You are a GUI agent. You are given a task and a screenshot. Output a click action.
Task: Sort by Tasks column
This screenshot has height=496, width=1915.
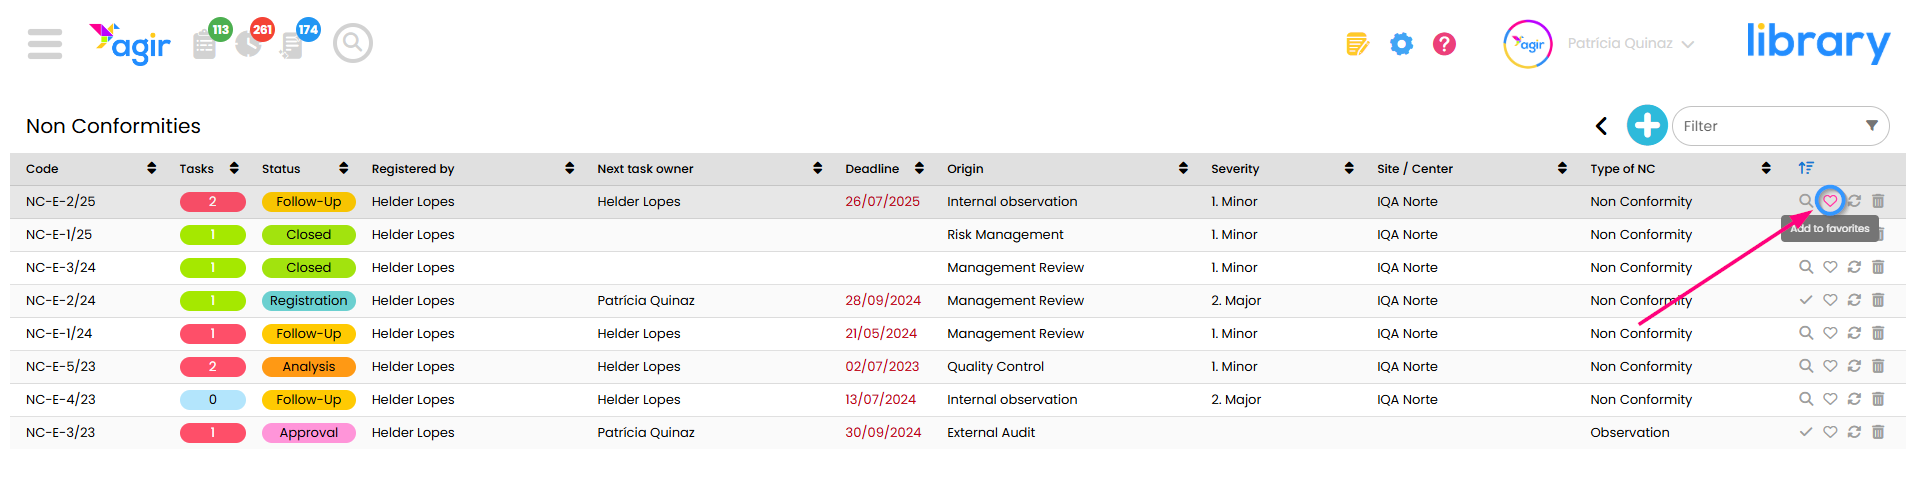coord(234,168)
